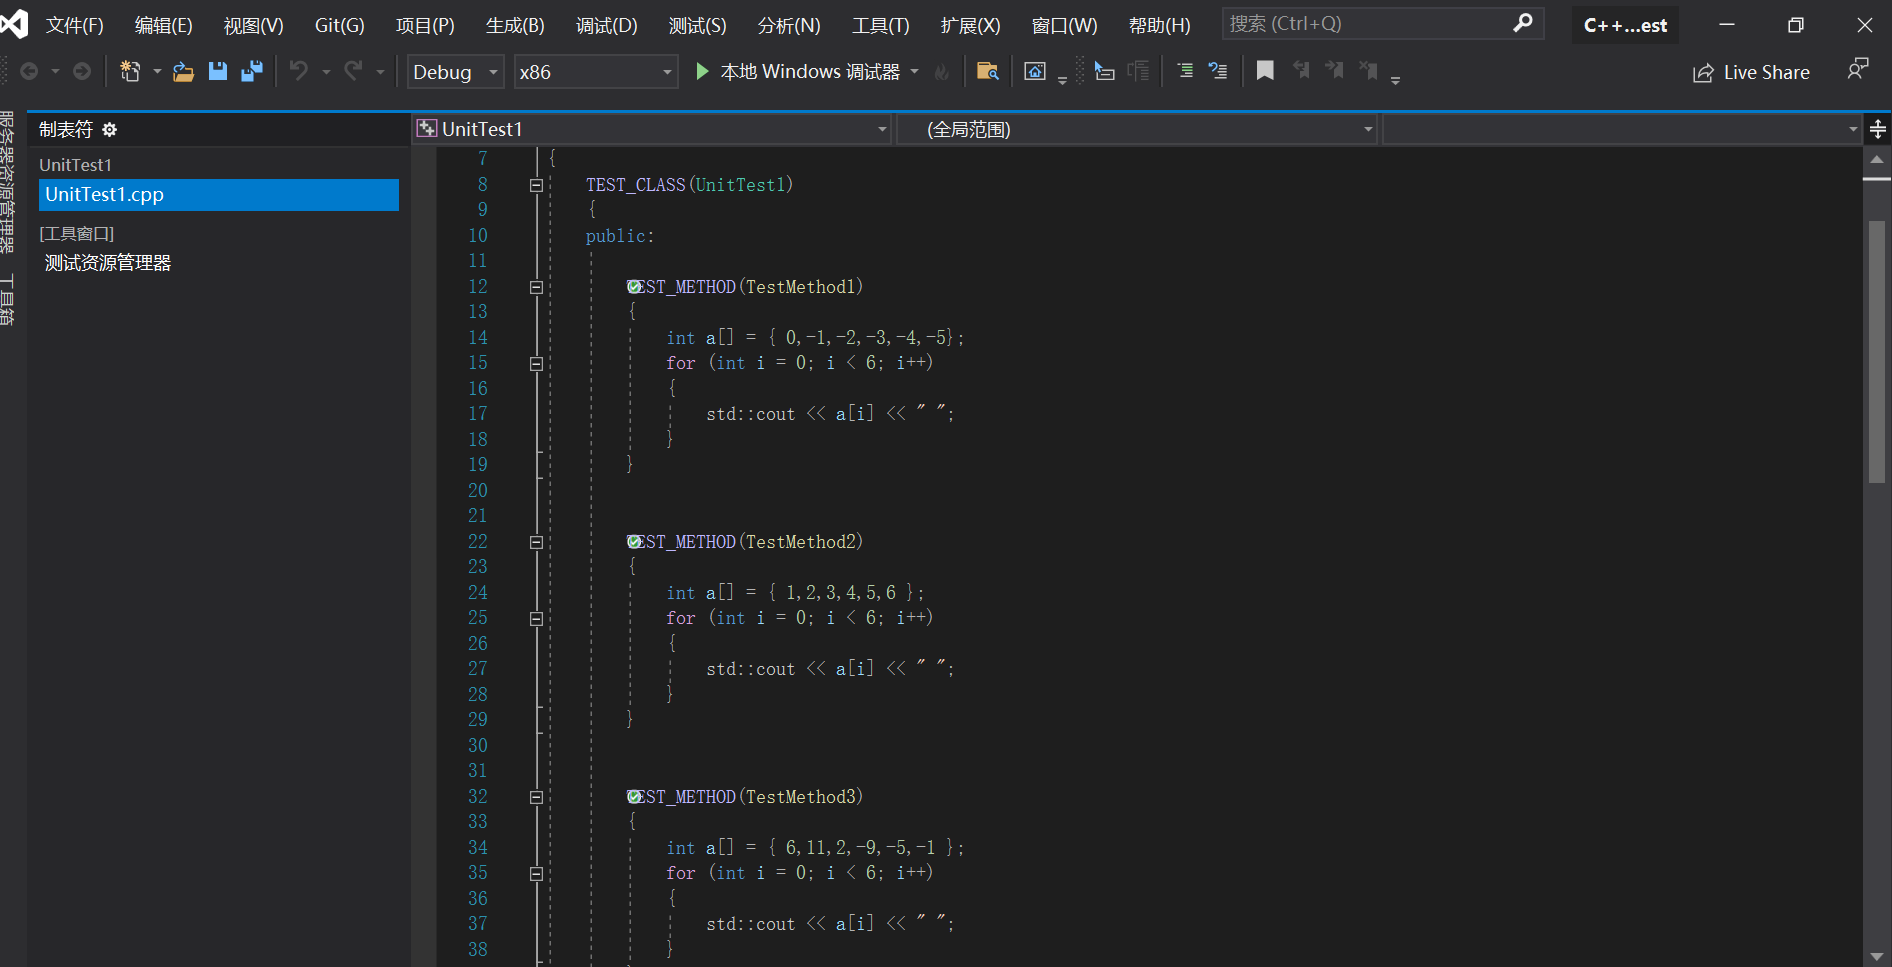Viewport: 1892px width, 967px height.
Task: Save all files with the double-disk icon
Action: click(x=252, y=71)
